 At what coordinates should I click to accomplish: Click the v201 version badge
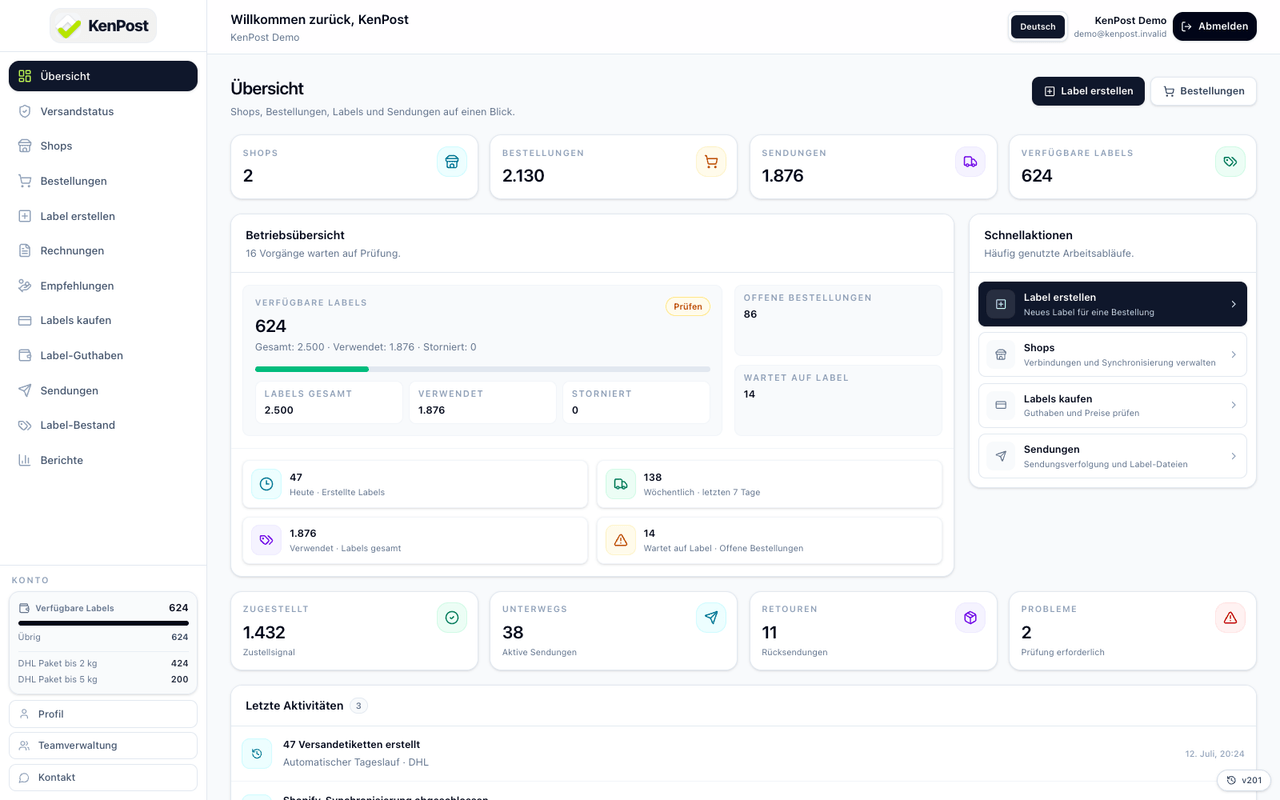pos(1244,780)
